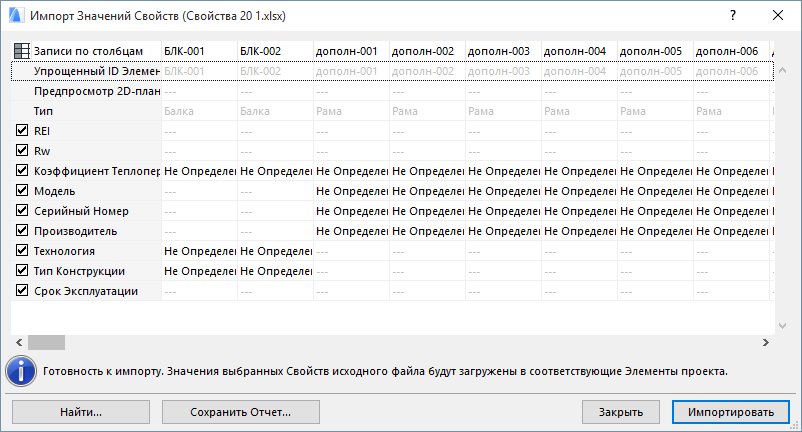Select the БЛК-001 column header
The height and width of the screenshot is (432, 802).
184,51
